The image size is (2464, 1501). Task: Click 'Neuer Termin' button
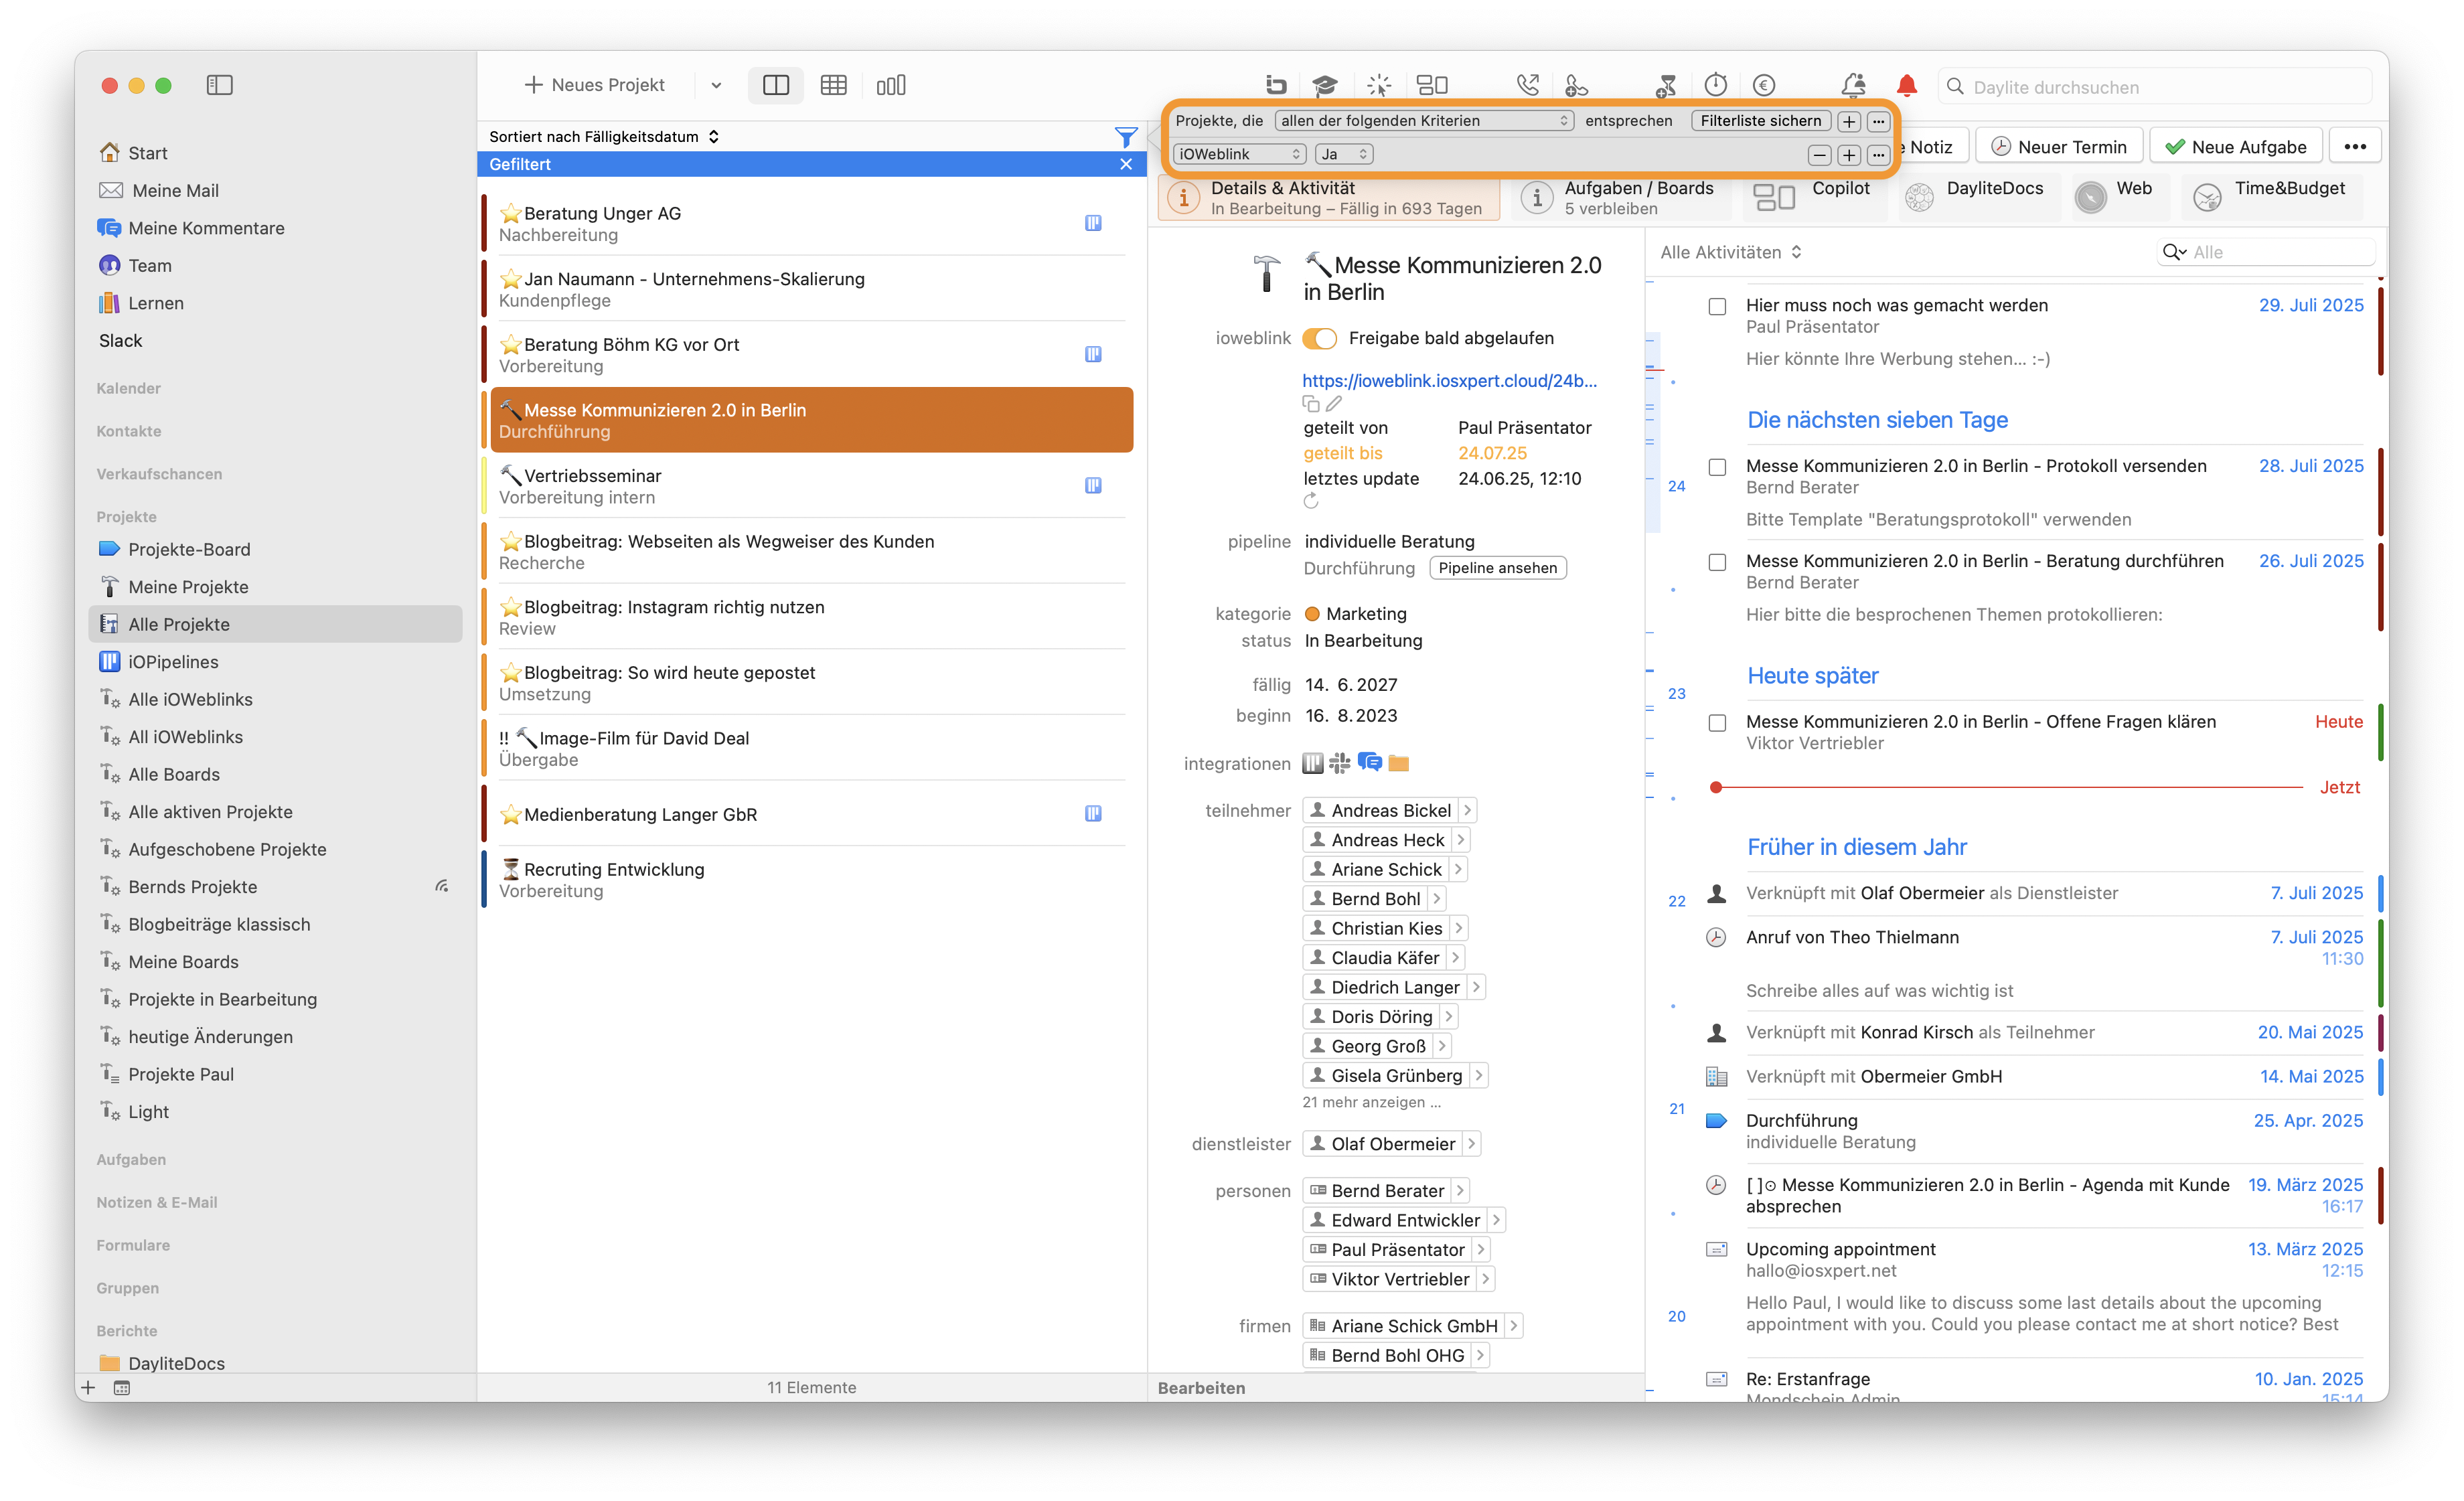(2059, 147)
